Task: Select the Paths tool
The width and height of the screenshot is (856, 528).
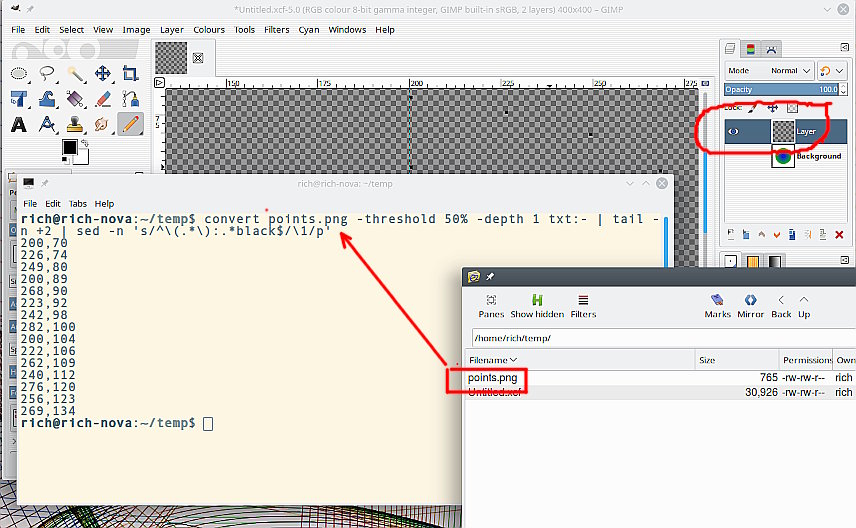Action: [x=130, y=99]
